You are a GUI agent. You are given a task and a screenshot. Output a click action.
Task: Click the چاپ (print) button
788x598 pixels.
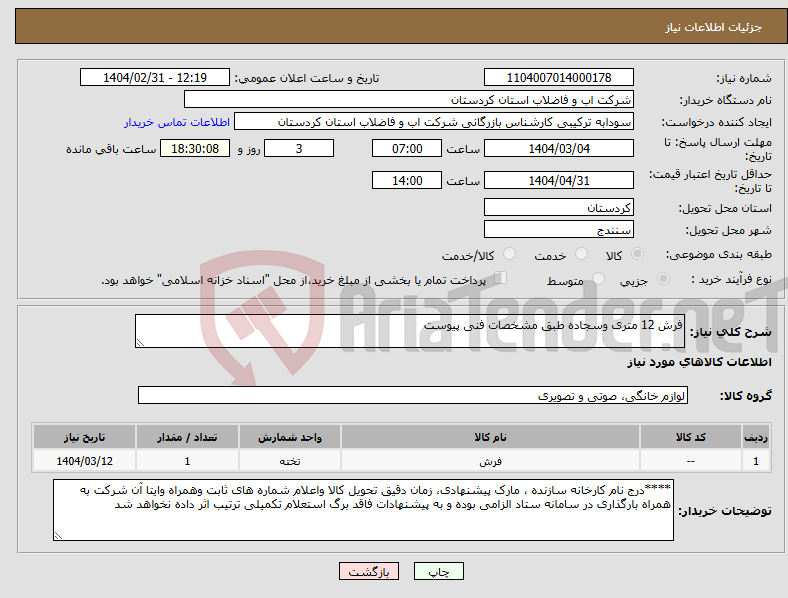438,571
